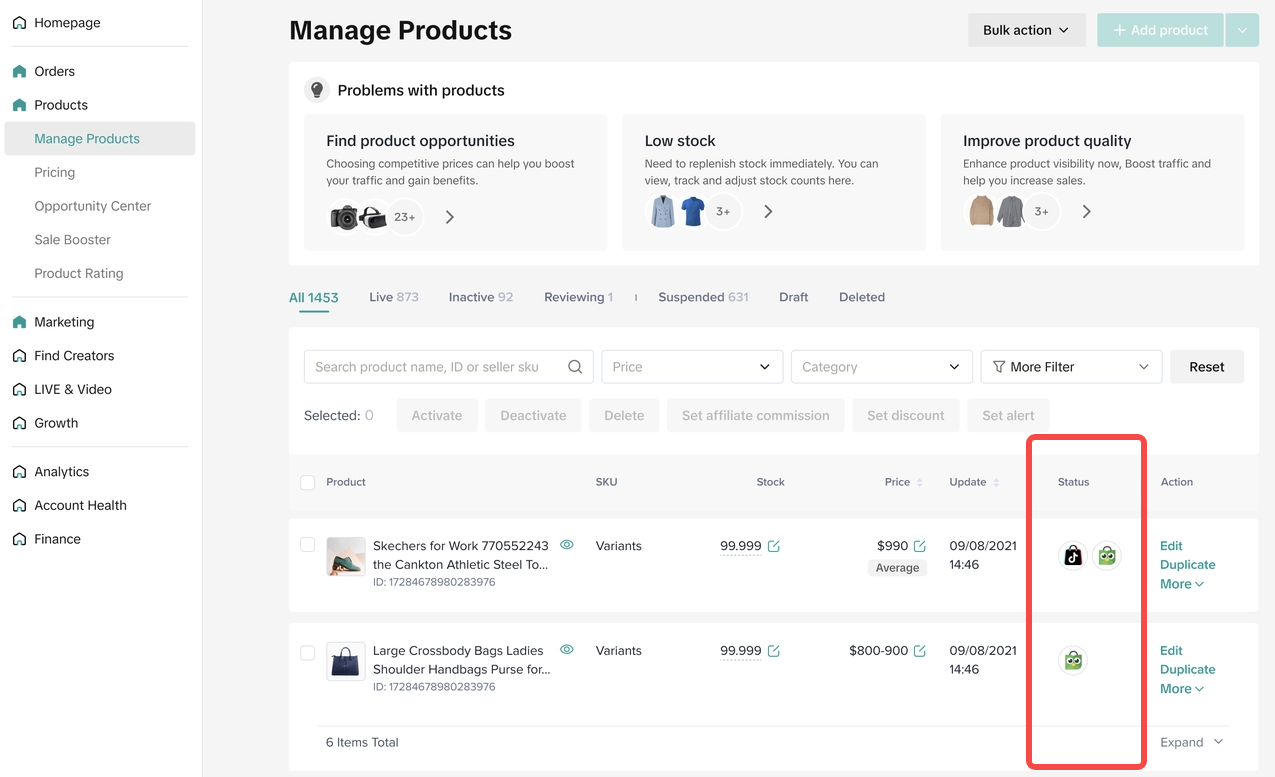The width and height of the screenshot is (1275, 777).
Task: Open Pricing in the sidebar
Action: pyautogui.click(x=55, y=172)
